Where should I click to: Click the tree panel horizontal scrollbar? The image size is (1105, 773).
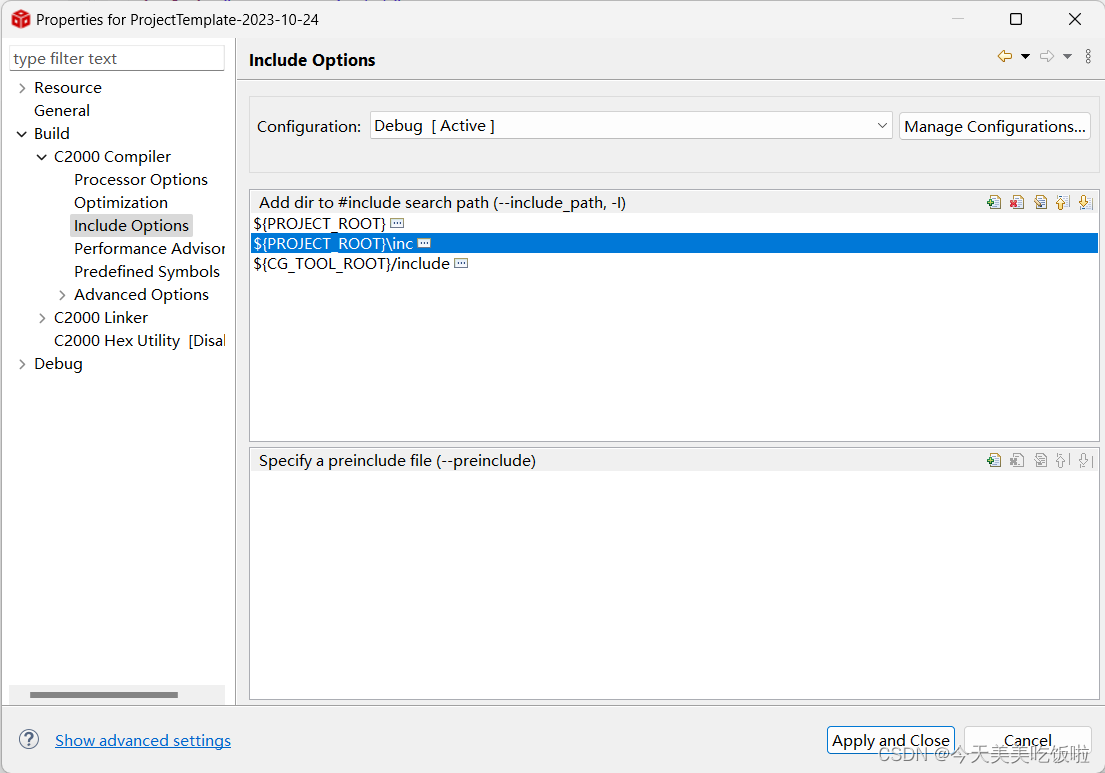(104, 695)
